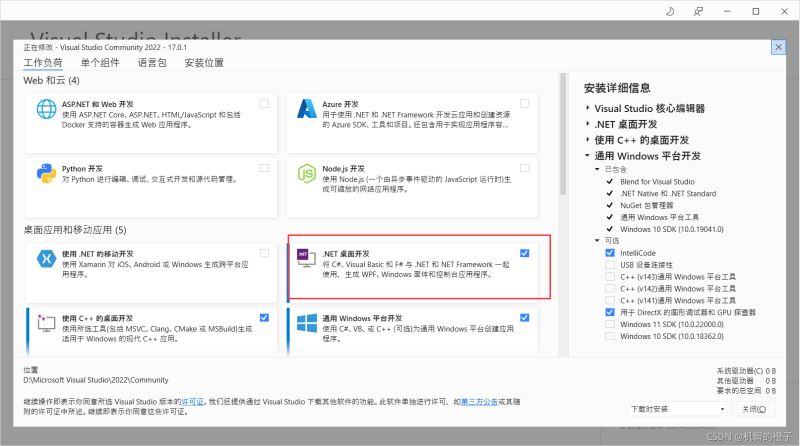
Task: Minimize the Visual Studio Installer window
Action: pos(727,11)
